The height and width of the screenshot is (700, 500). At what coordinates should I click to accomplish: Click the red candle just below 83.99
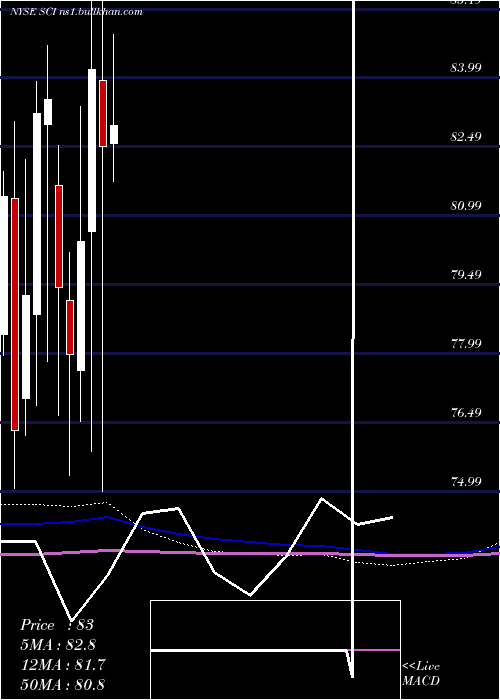click(x=103, y=113)
